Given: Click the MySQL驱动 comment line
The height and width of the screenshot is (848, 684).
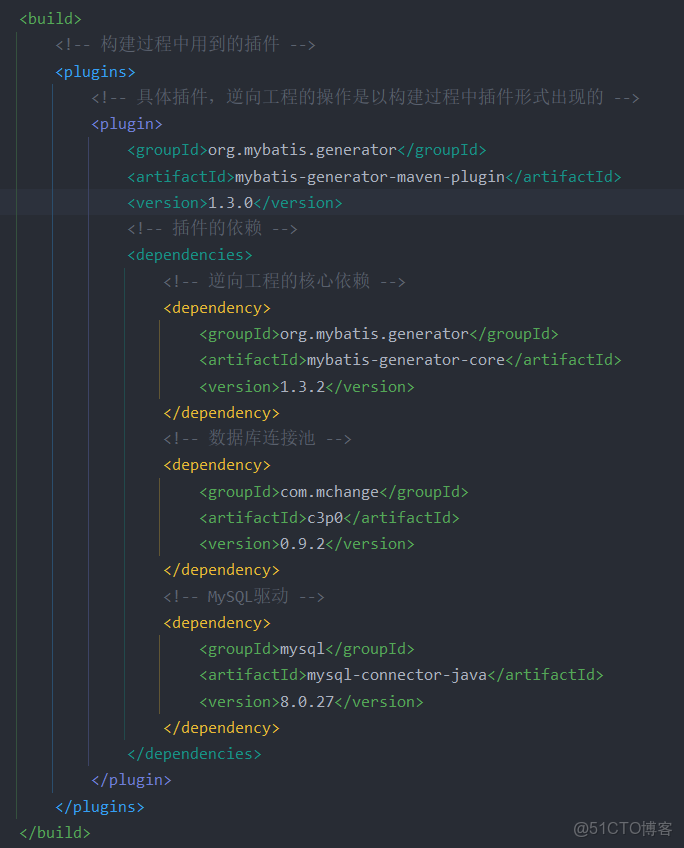Looking at the screenshot, I should (244, 597).
